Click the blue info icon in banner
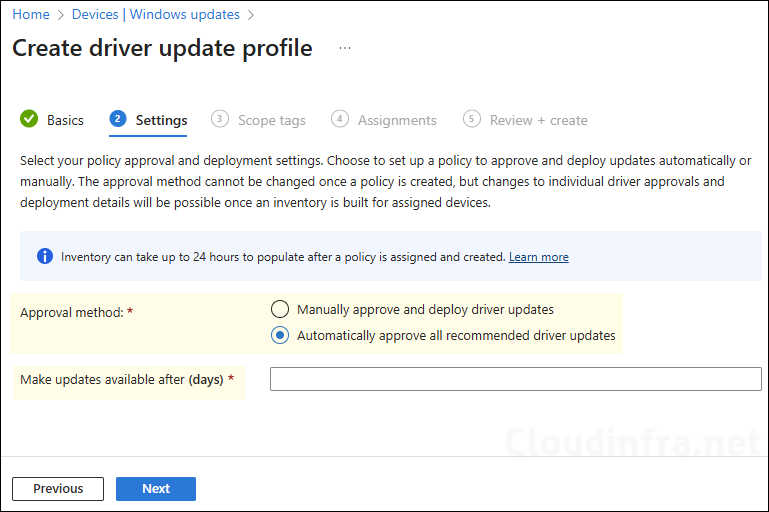769x512 pixels. pos(44,257)
